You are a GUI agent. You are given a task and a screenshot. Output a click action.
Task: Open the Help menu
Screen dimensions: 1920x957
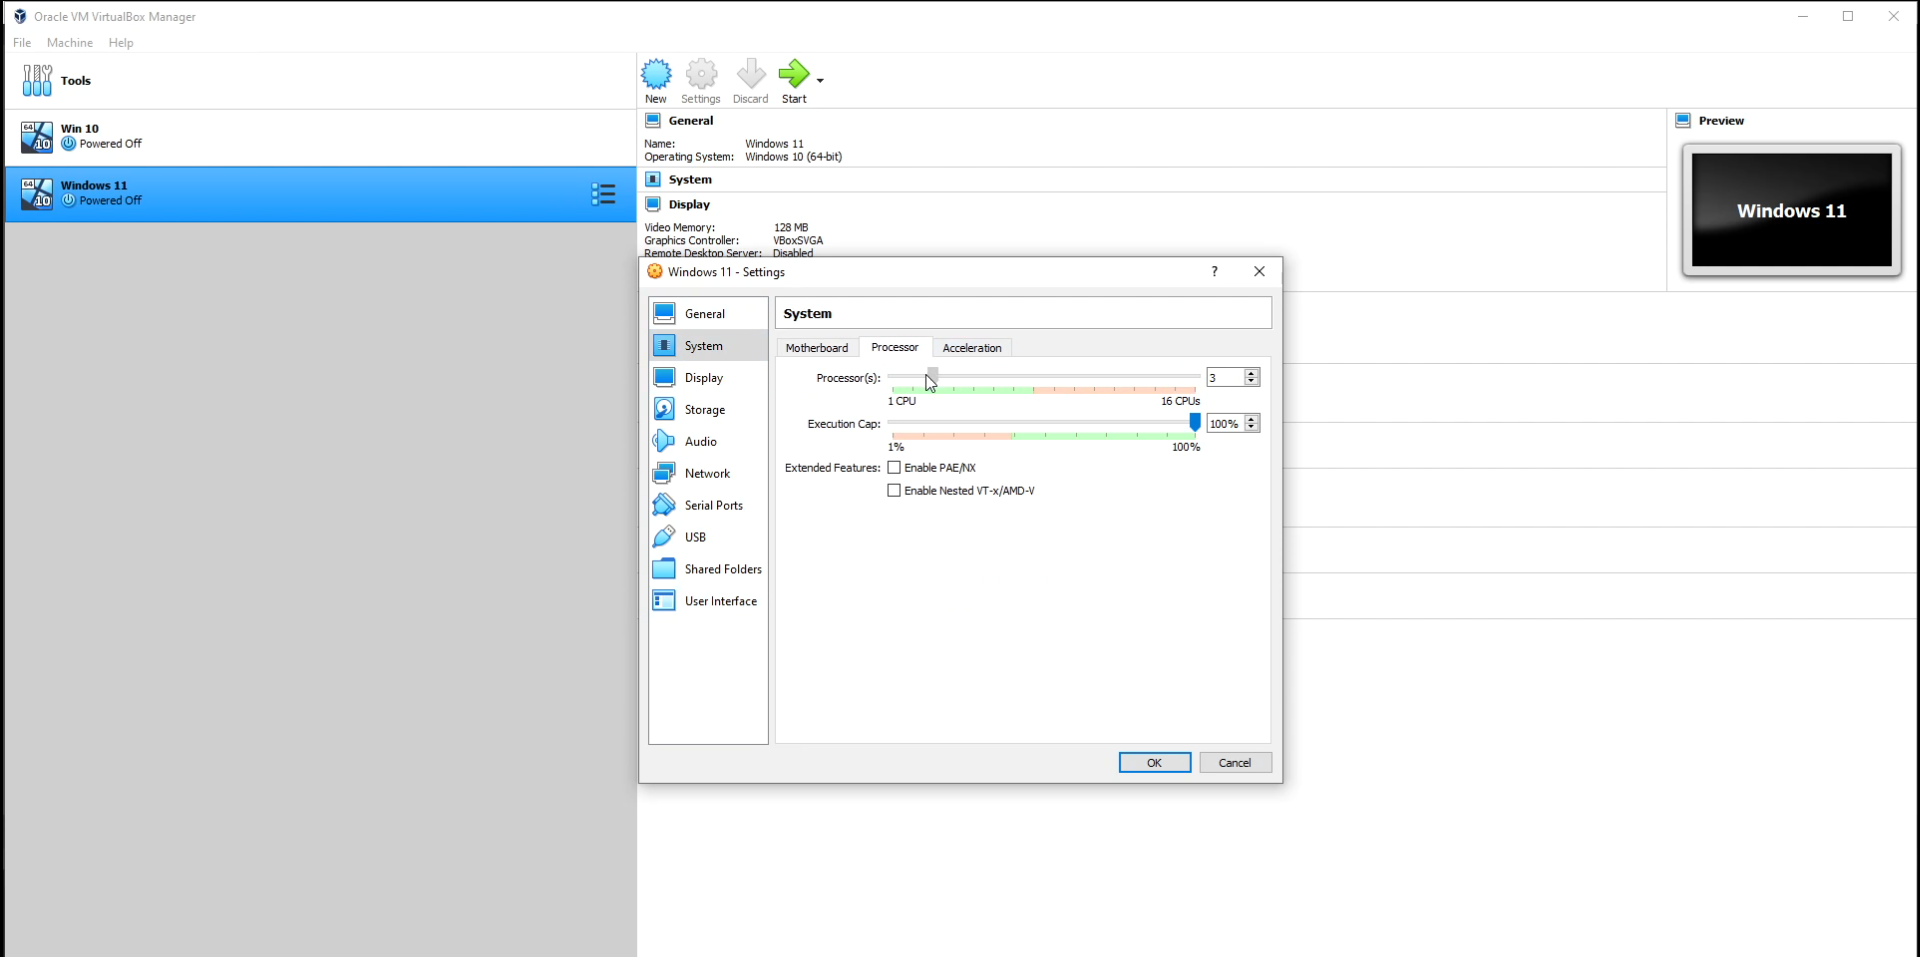(x=121, y=43)
